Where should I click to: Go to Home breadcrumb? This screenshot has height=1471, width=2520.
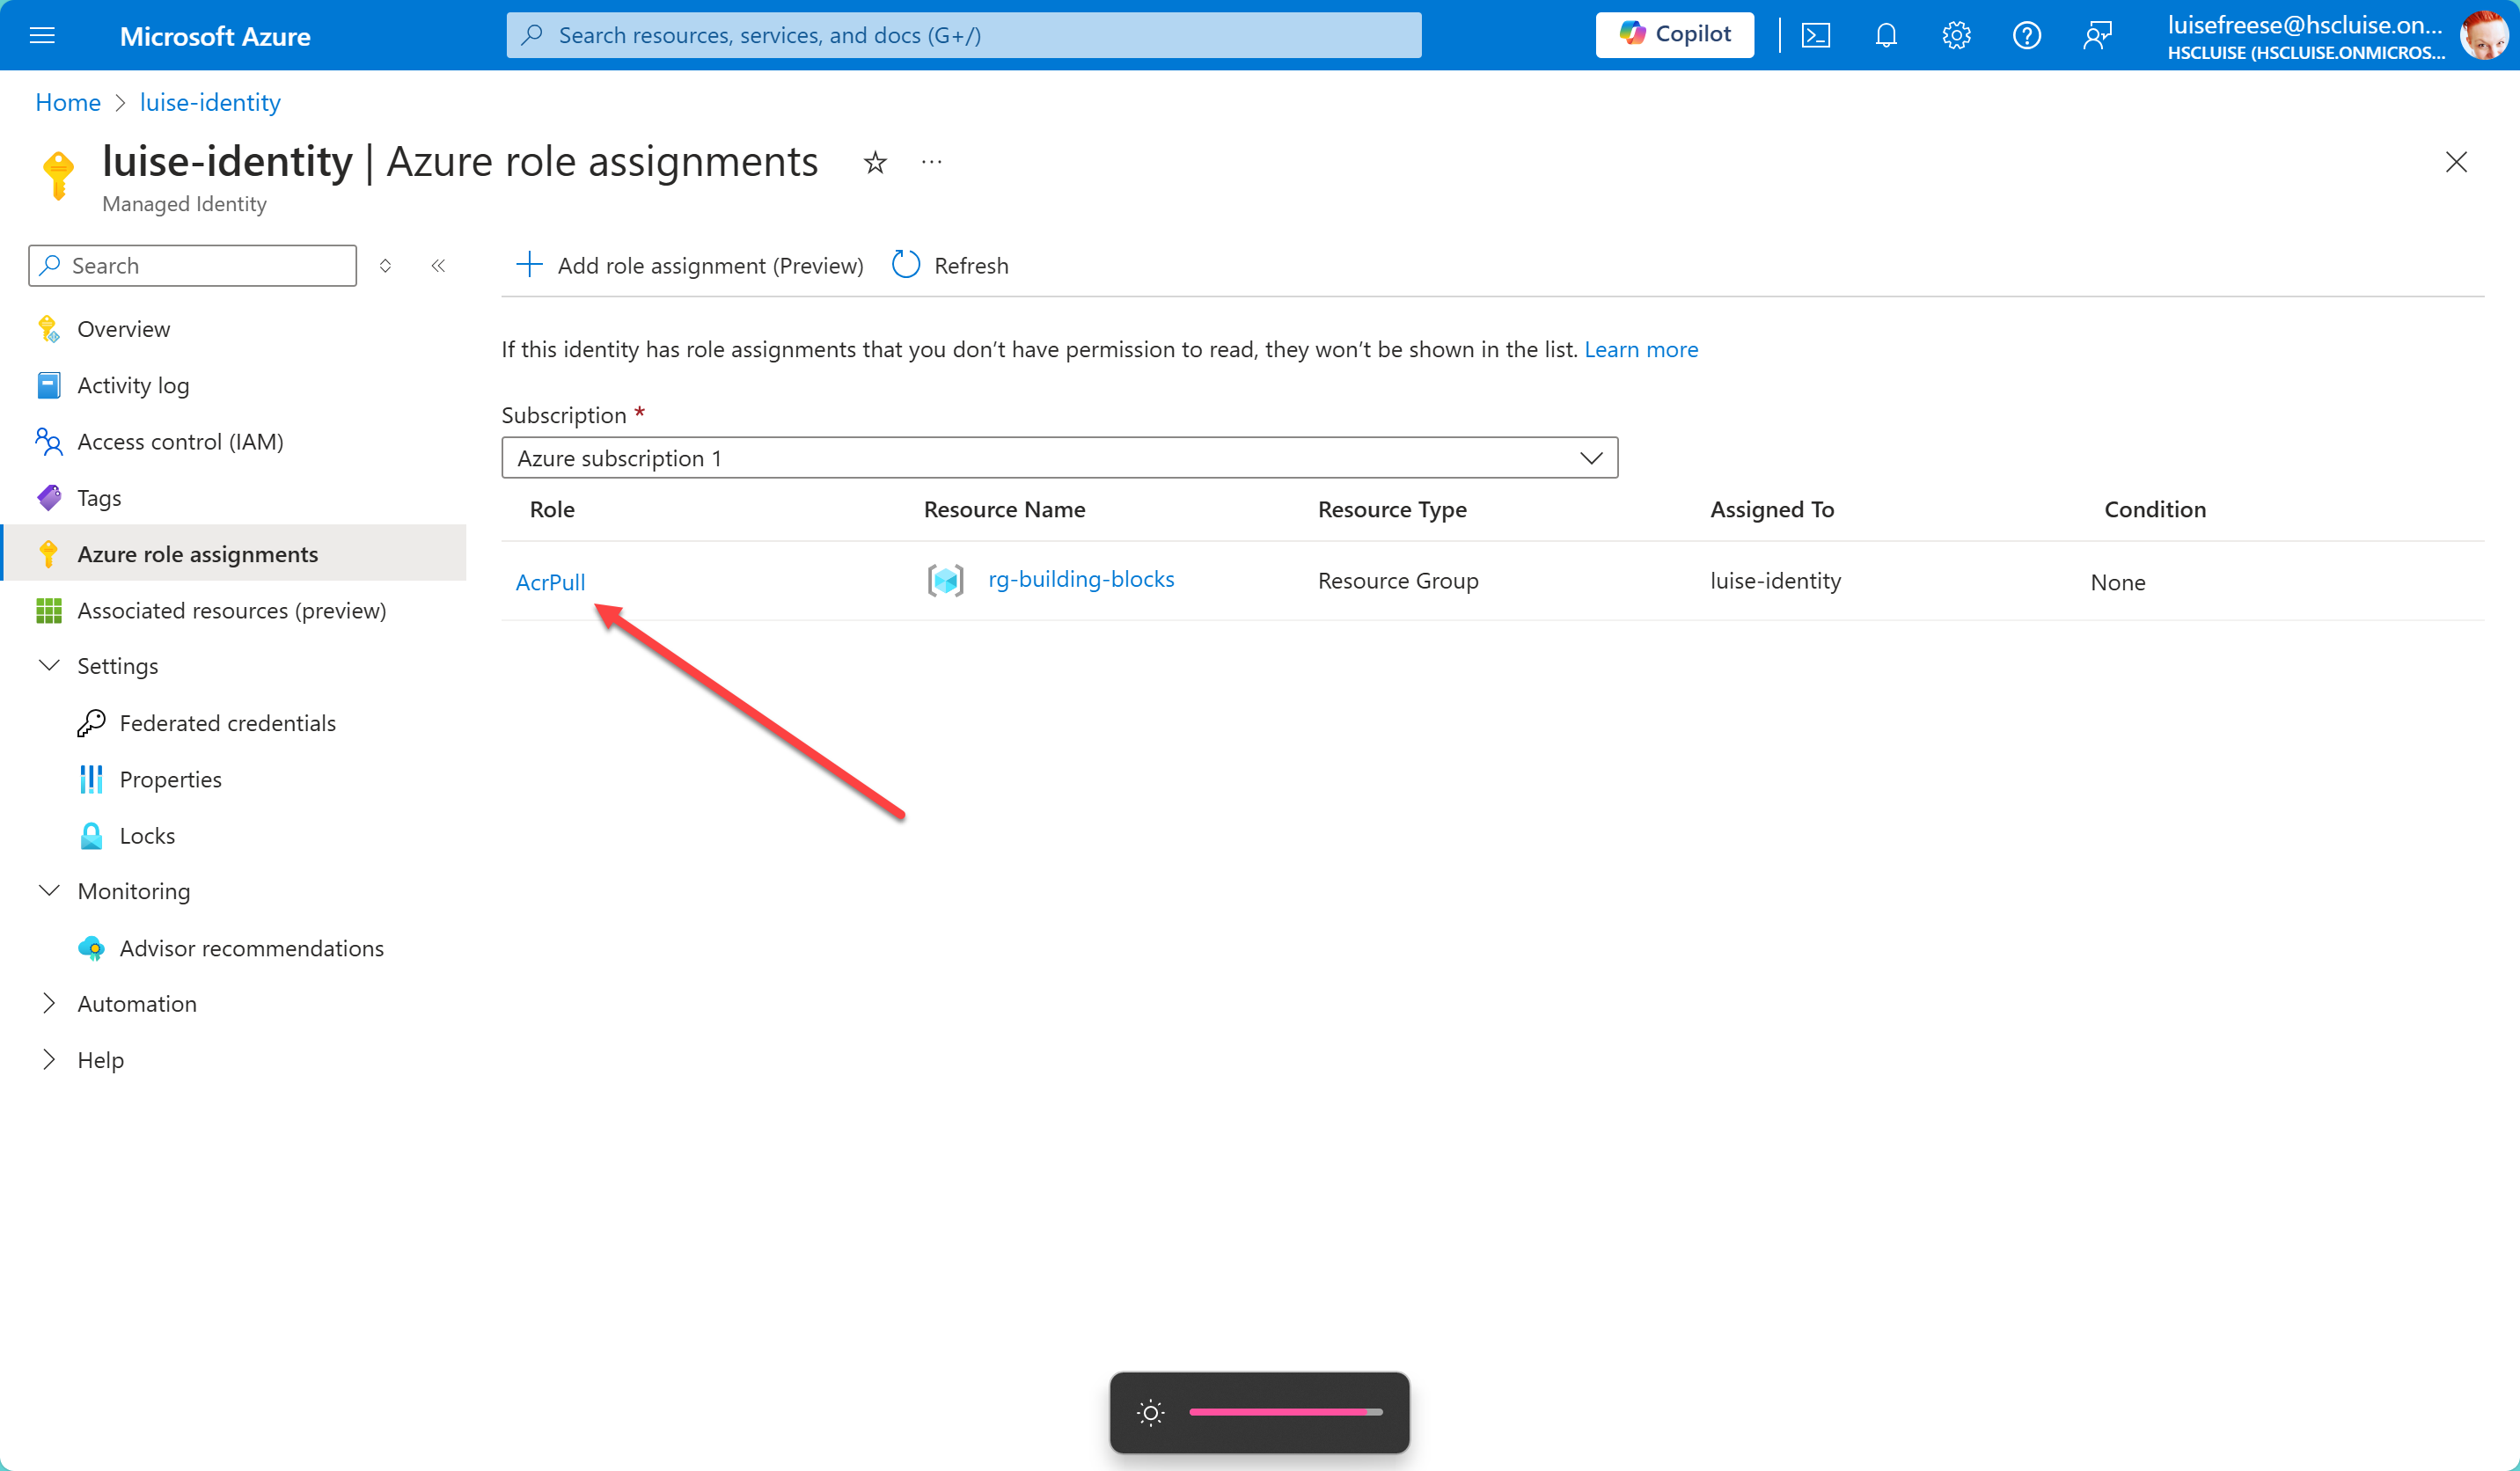68,102
